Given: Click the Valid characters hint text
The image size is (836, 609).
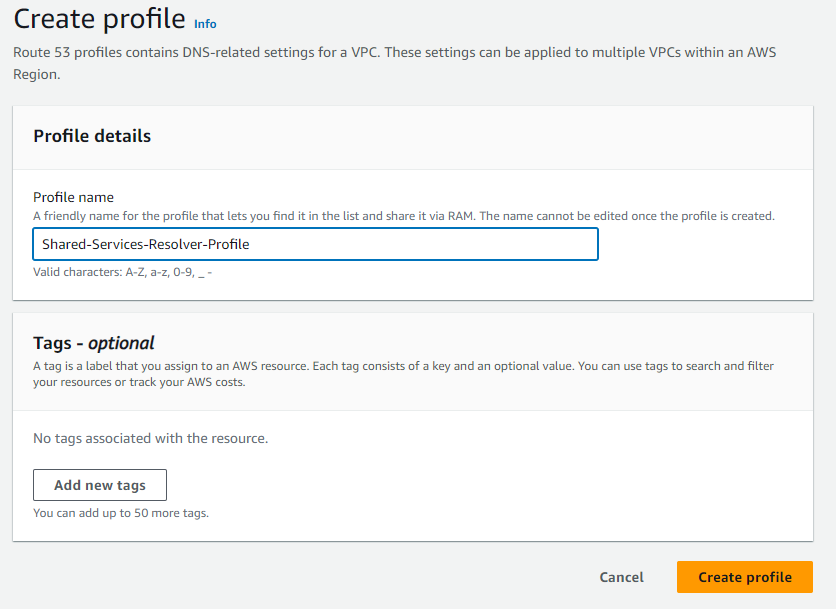Looking at the screenshot, I should click(122, 271).
